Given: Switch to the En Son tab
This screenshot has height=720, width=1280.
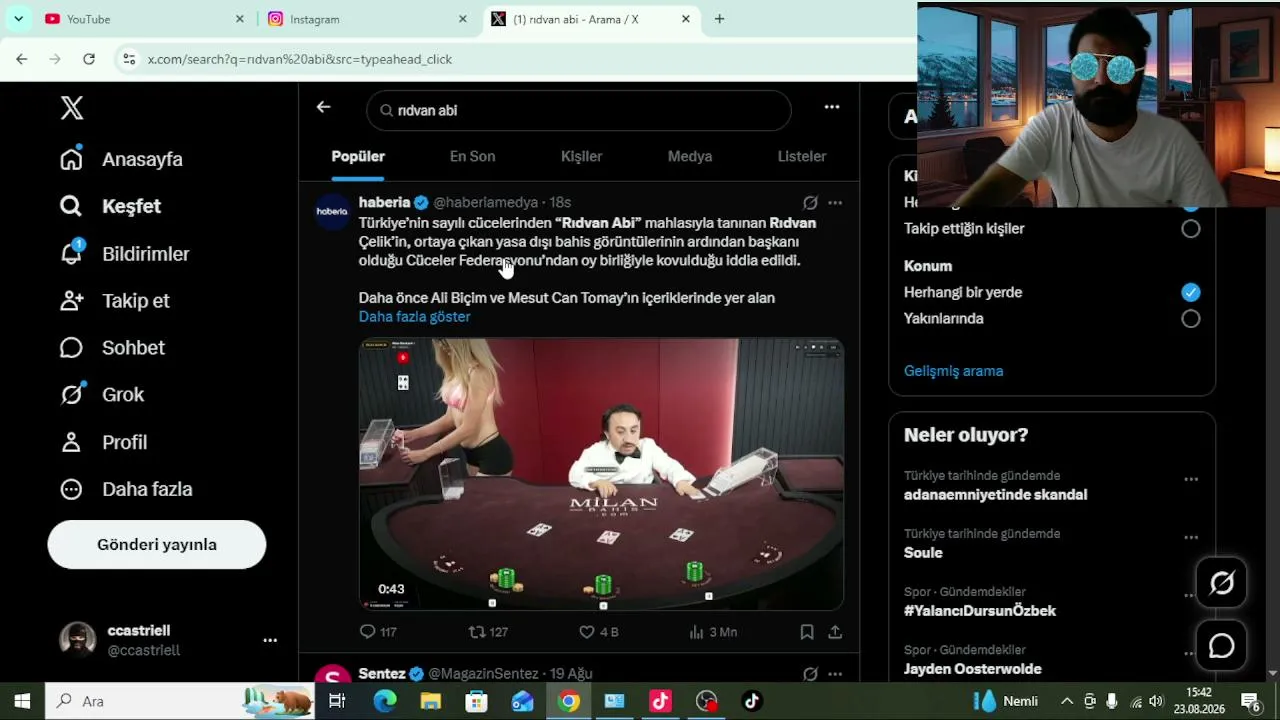Looking at the screenshot, I should click(472, 156).
